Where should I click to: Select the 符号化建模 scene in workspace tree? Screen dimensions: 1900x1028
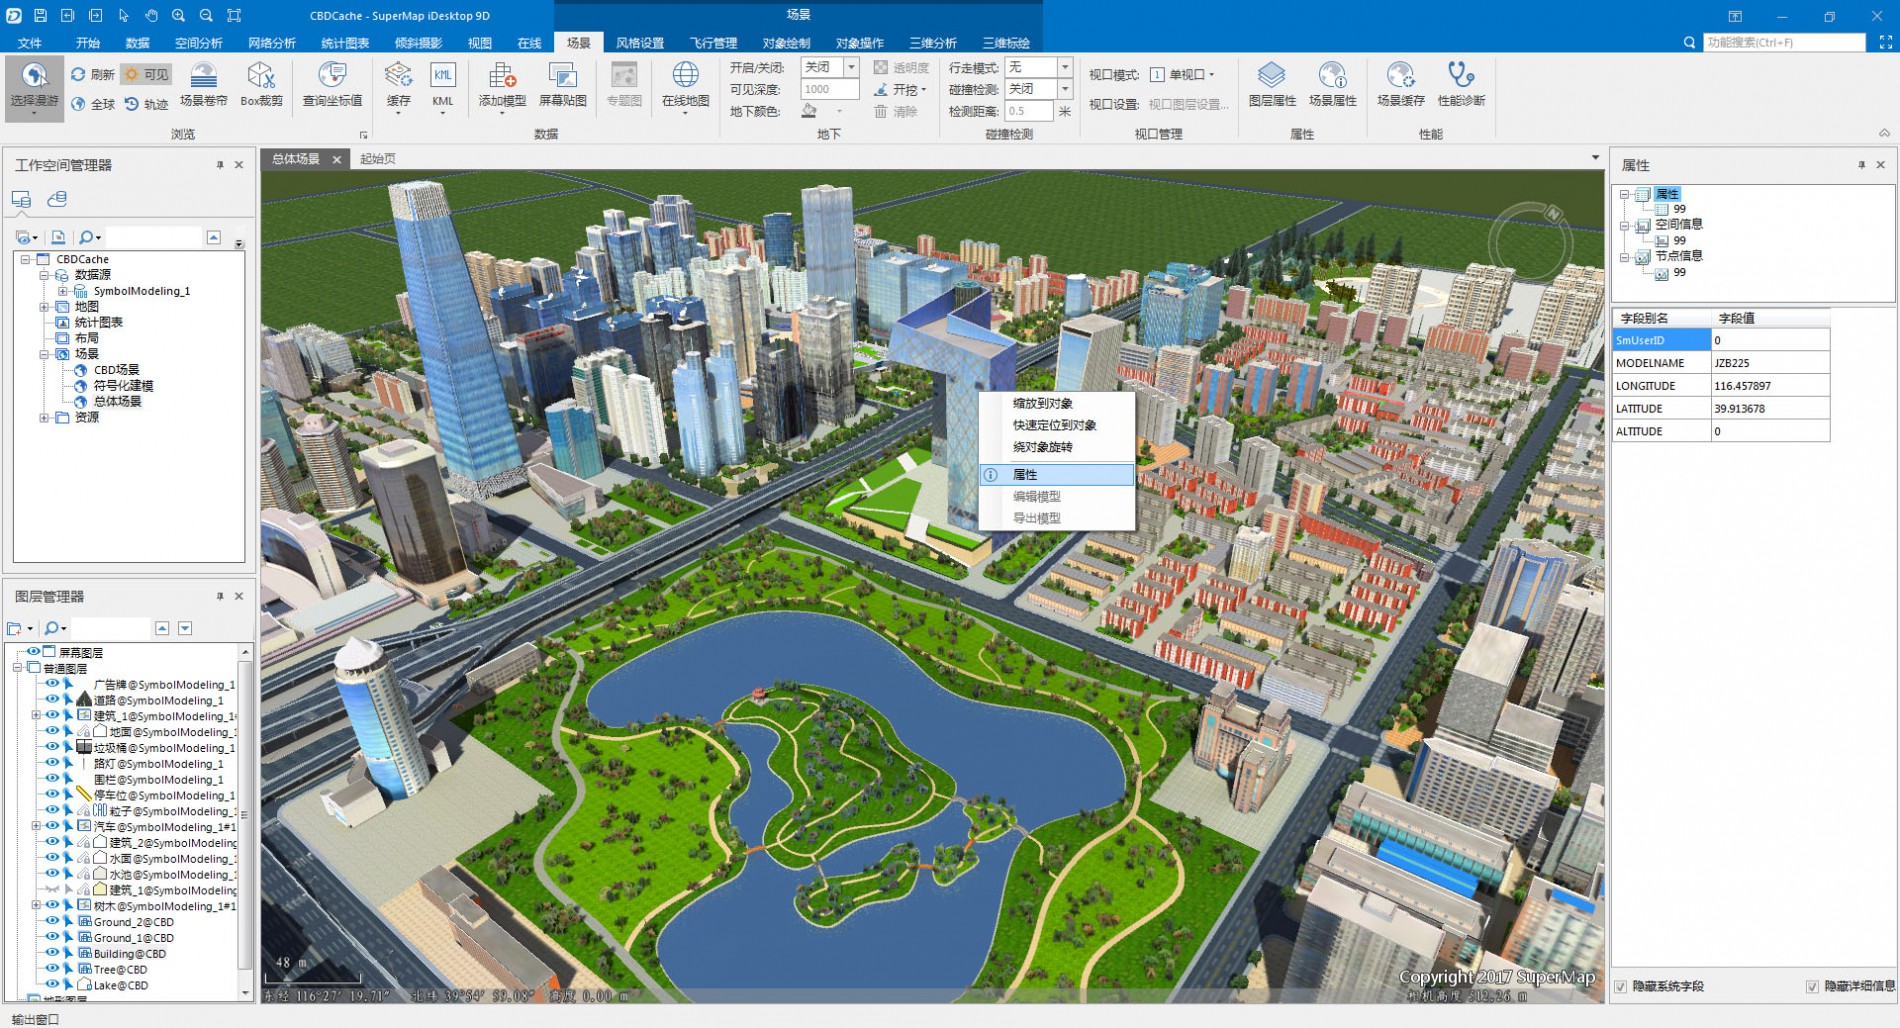(x=123, y=386)
